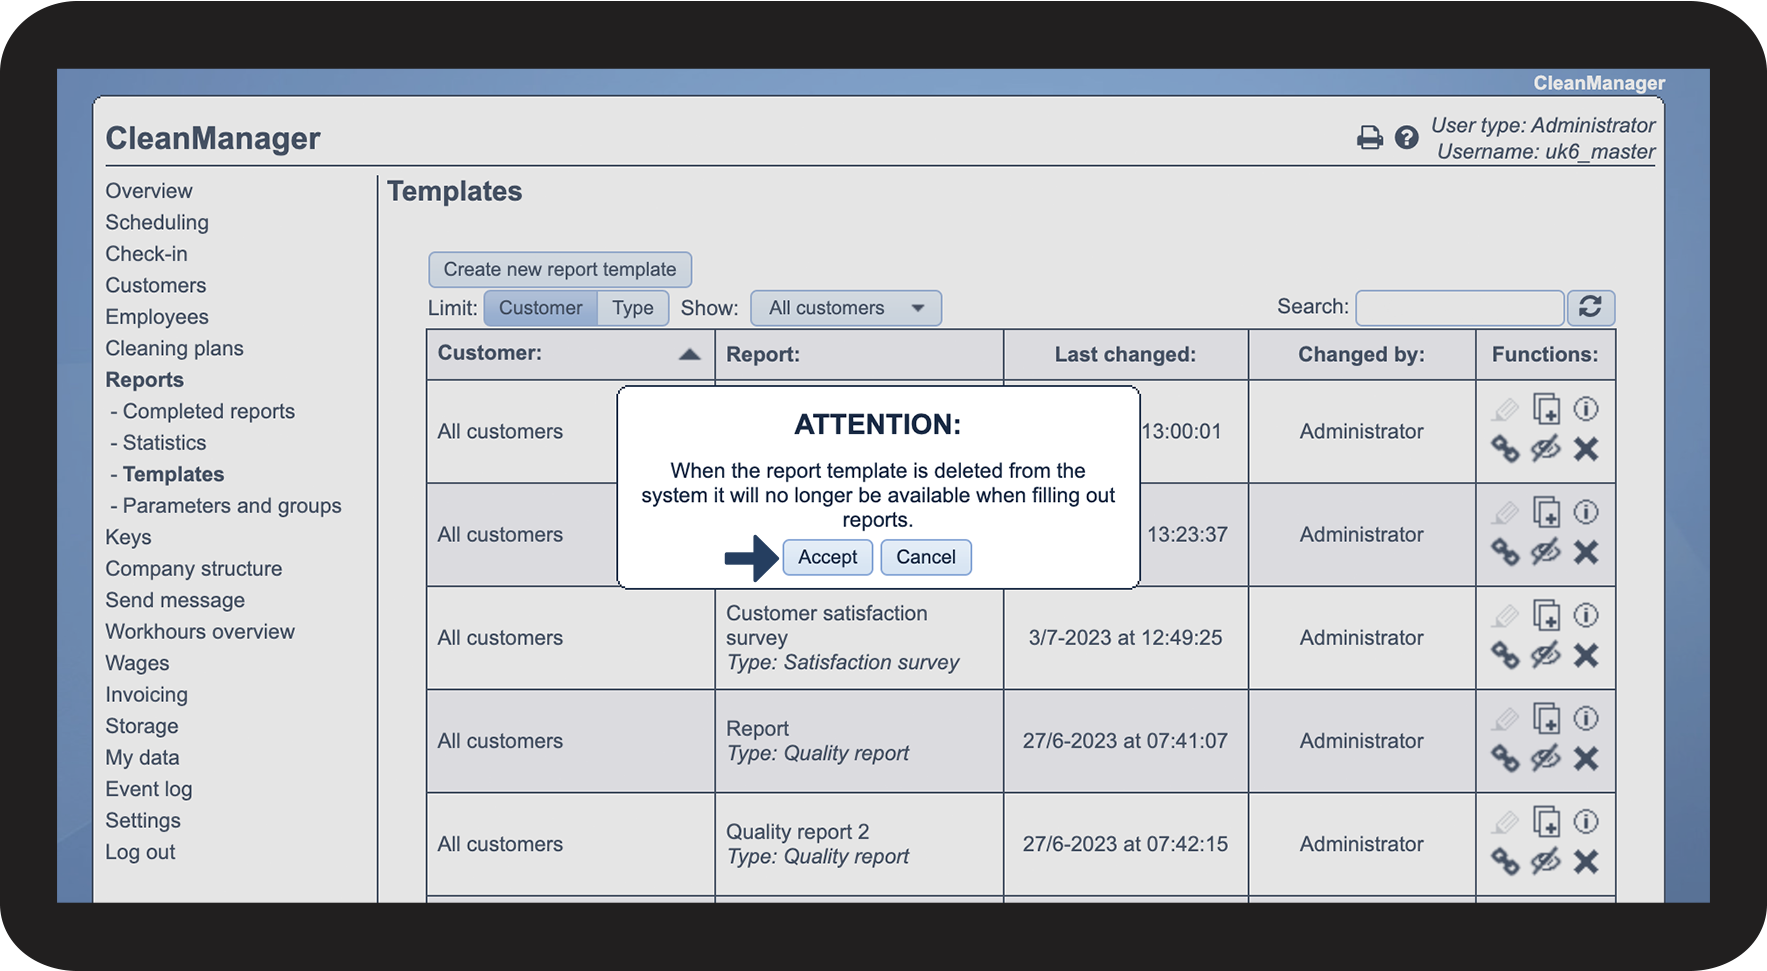
Task: Open the Employees sidebar item
Action: point(157,317)
